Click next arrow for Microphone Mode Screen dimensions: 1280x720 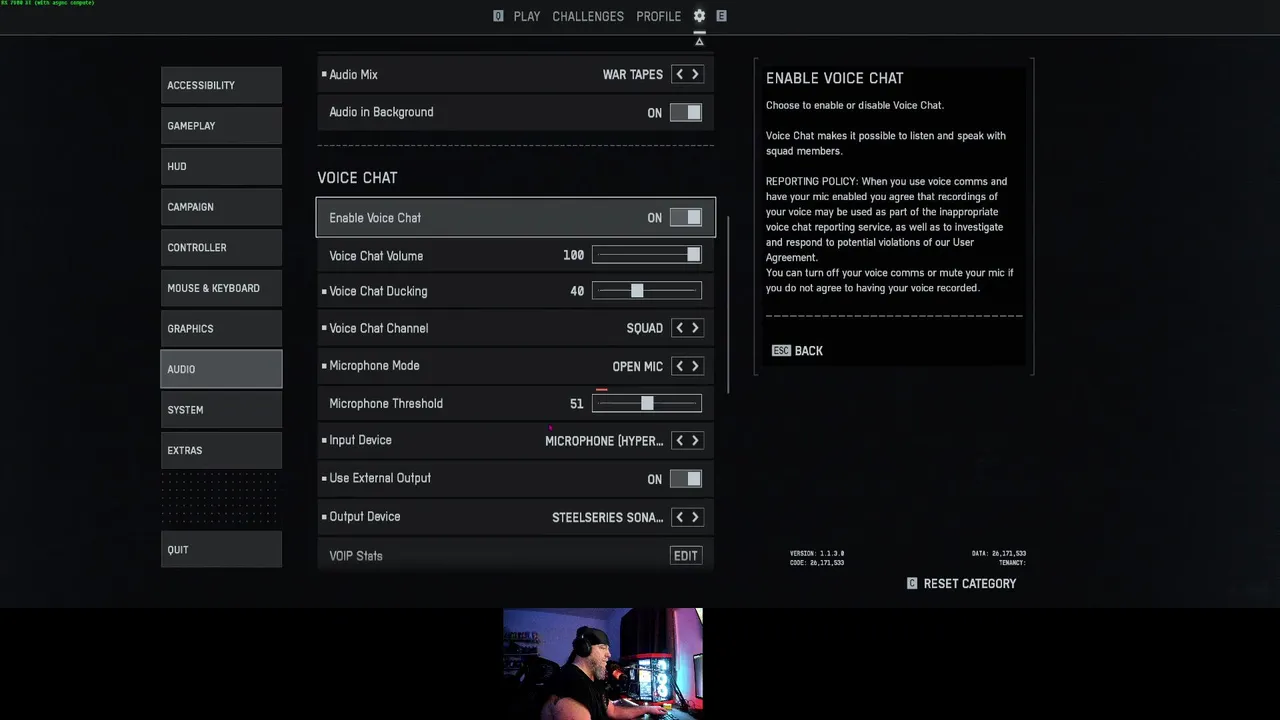click(695, 366)
